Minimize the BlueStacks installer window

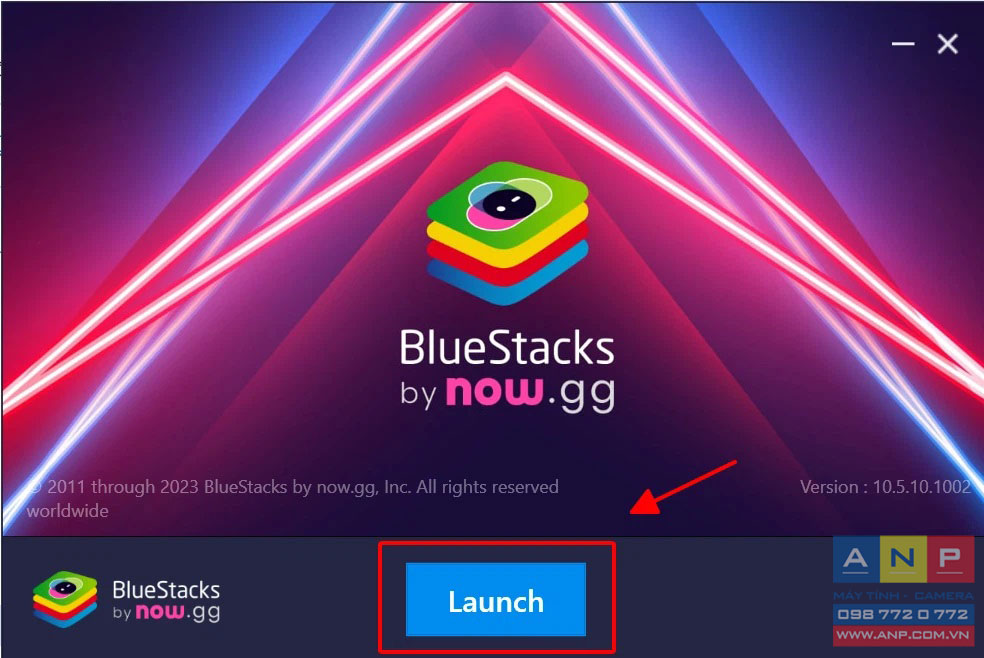(903, 44)
